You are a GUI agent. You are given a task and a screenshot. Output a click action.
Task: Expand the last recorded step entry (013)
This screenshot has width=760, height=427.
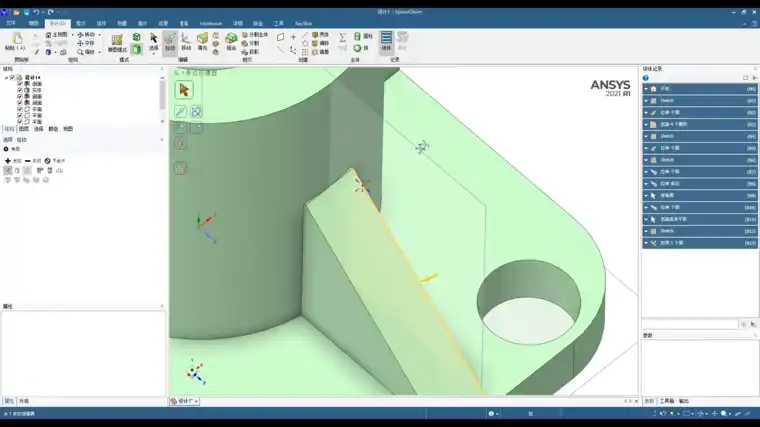tap(646, 243)
